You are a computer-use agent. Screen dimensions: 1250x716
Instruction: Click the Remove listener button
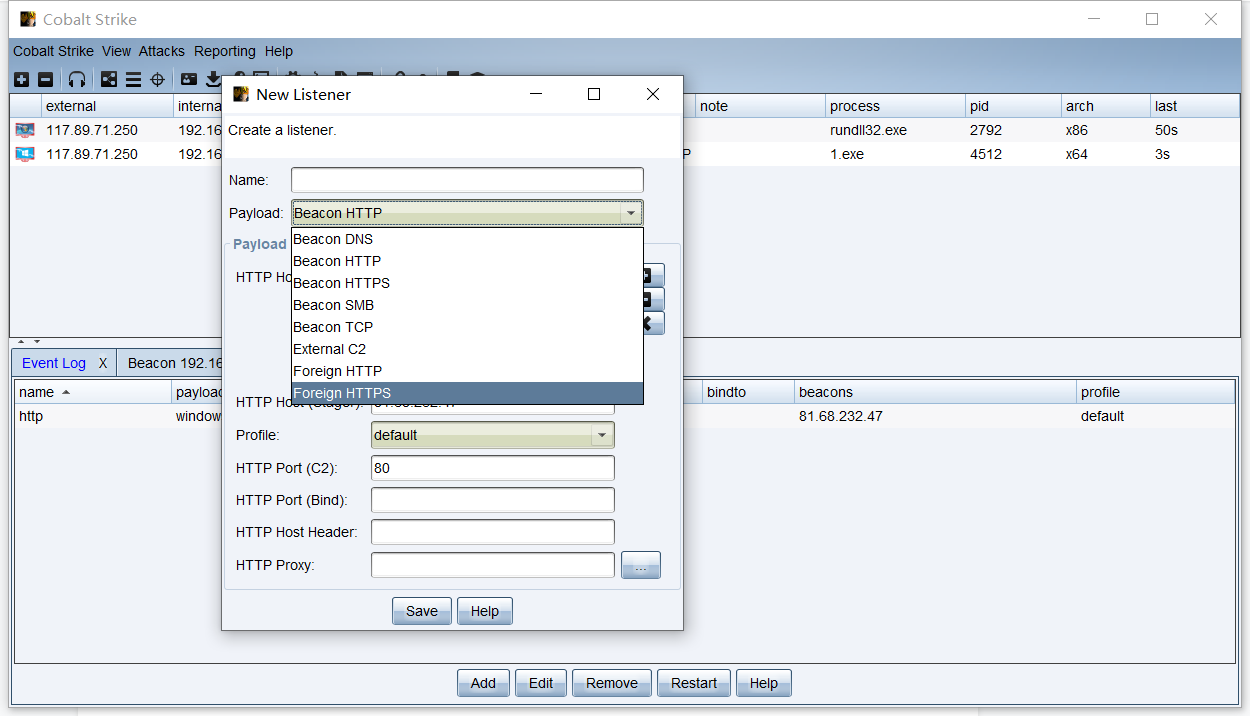(x=612, y=683)
